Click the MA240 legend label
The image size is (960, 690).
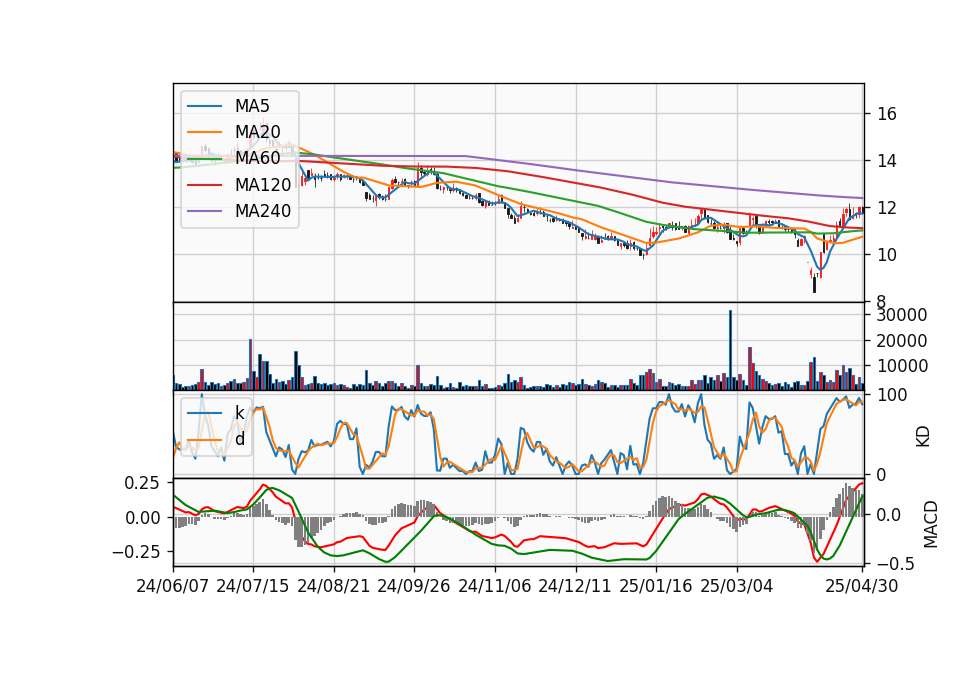263,211
